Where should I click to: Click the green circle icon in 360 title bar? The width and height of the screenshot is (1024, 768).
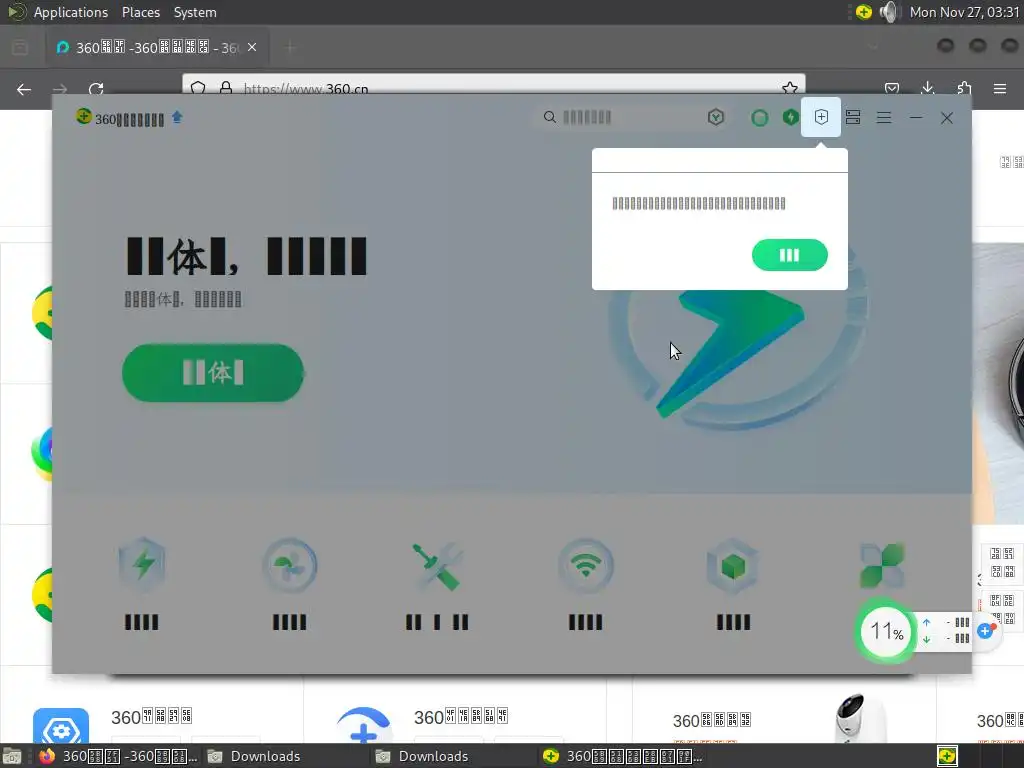coord(760,118)
